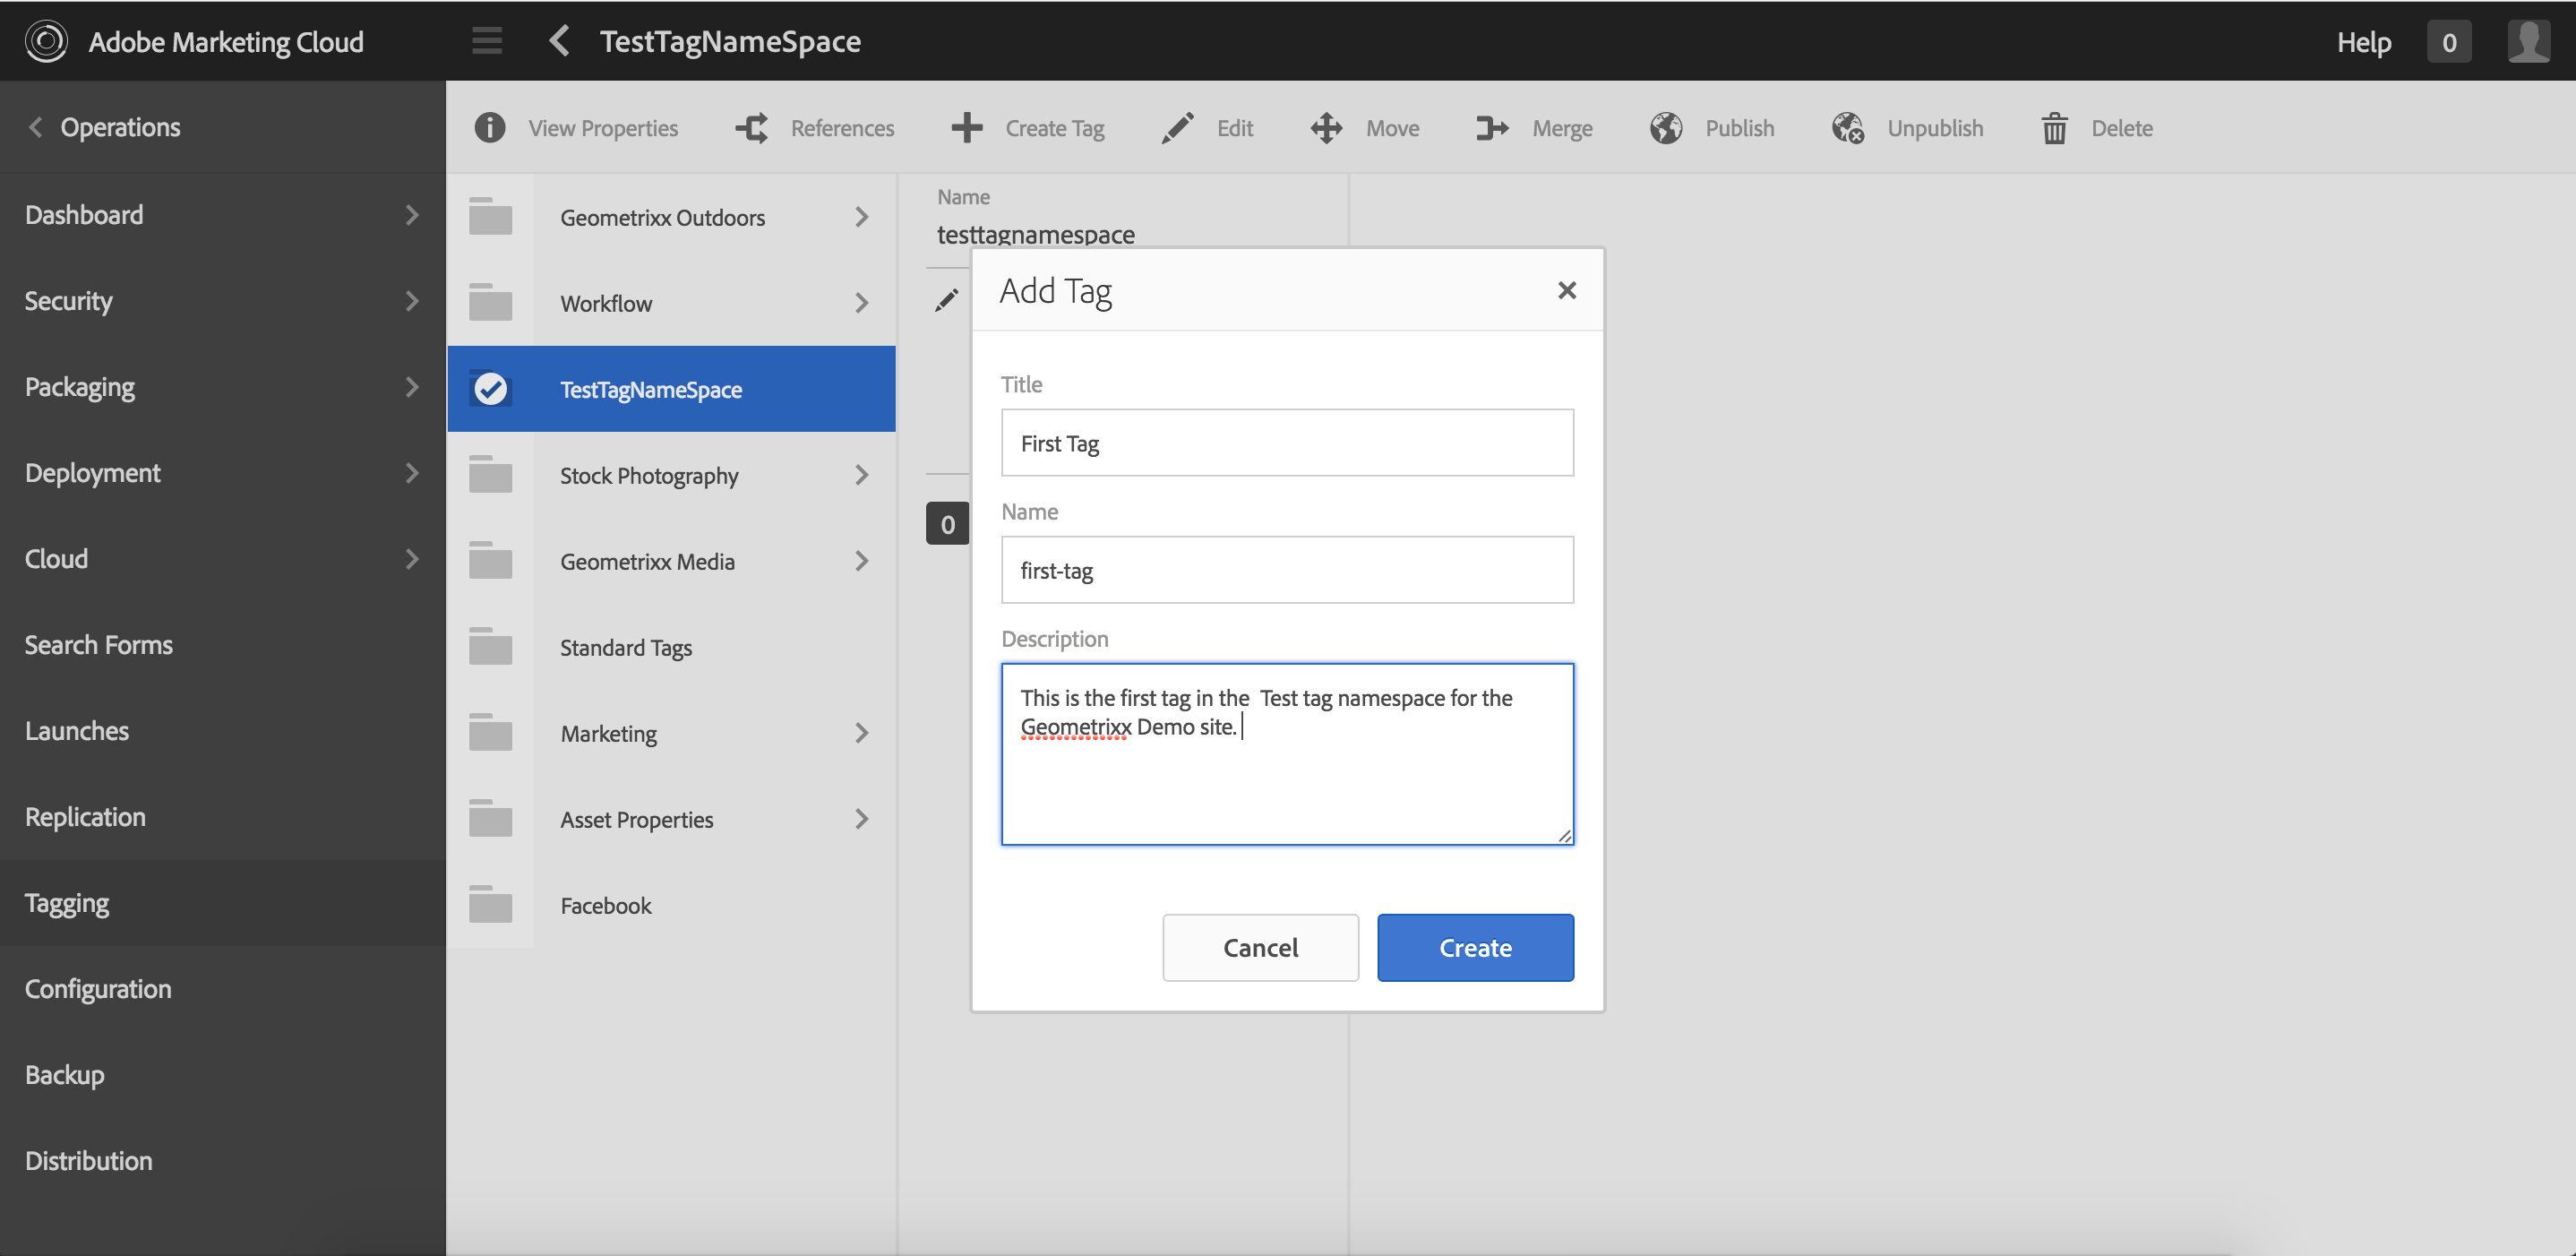The width and height of the screenshot is (2576, 1256).
Task: Click the Publish globe icon
Action: pos(1666,128)
